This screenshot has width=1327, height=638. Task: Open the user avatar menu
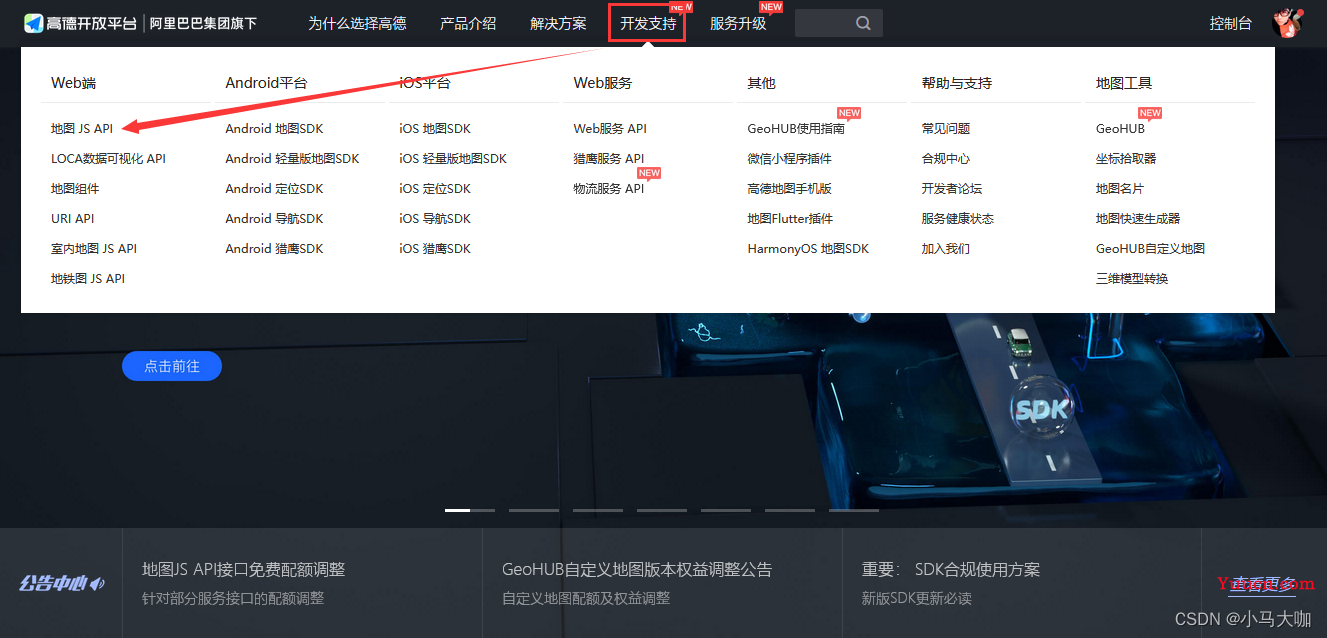coord(1288,22)
